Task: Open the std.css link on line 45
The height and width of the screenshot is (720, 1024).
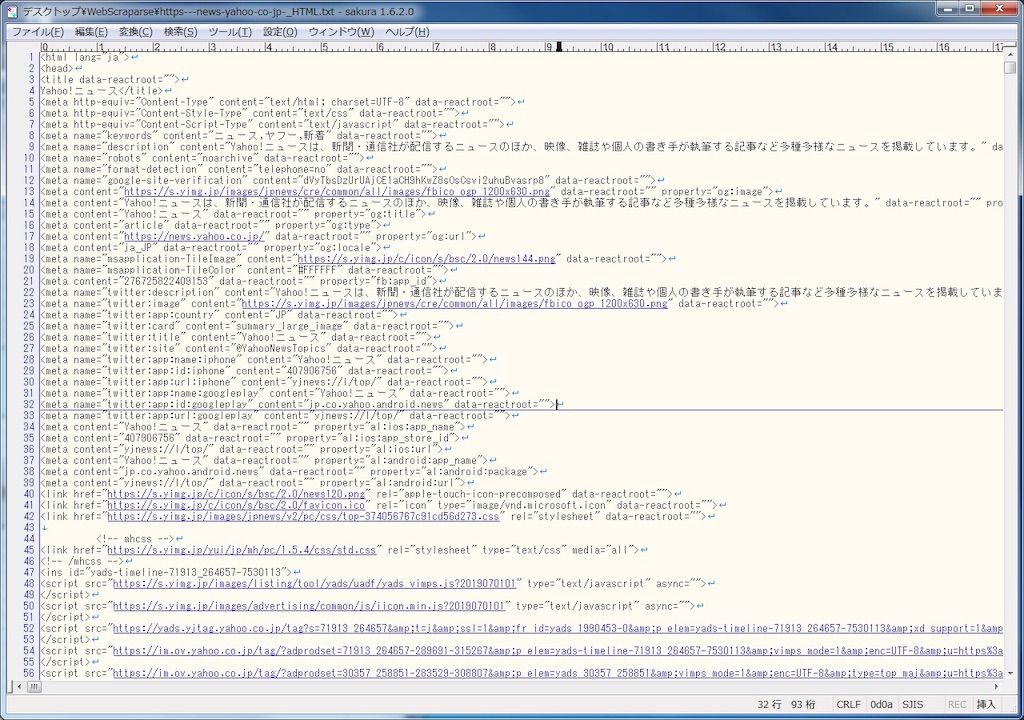Action: click(242, 550)
